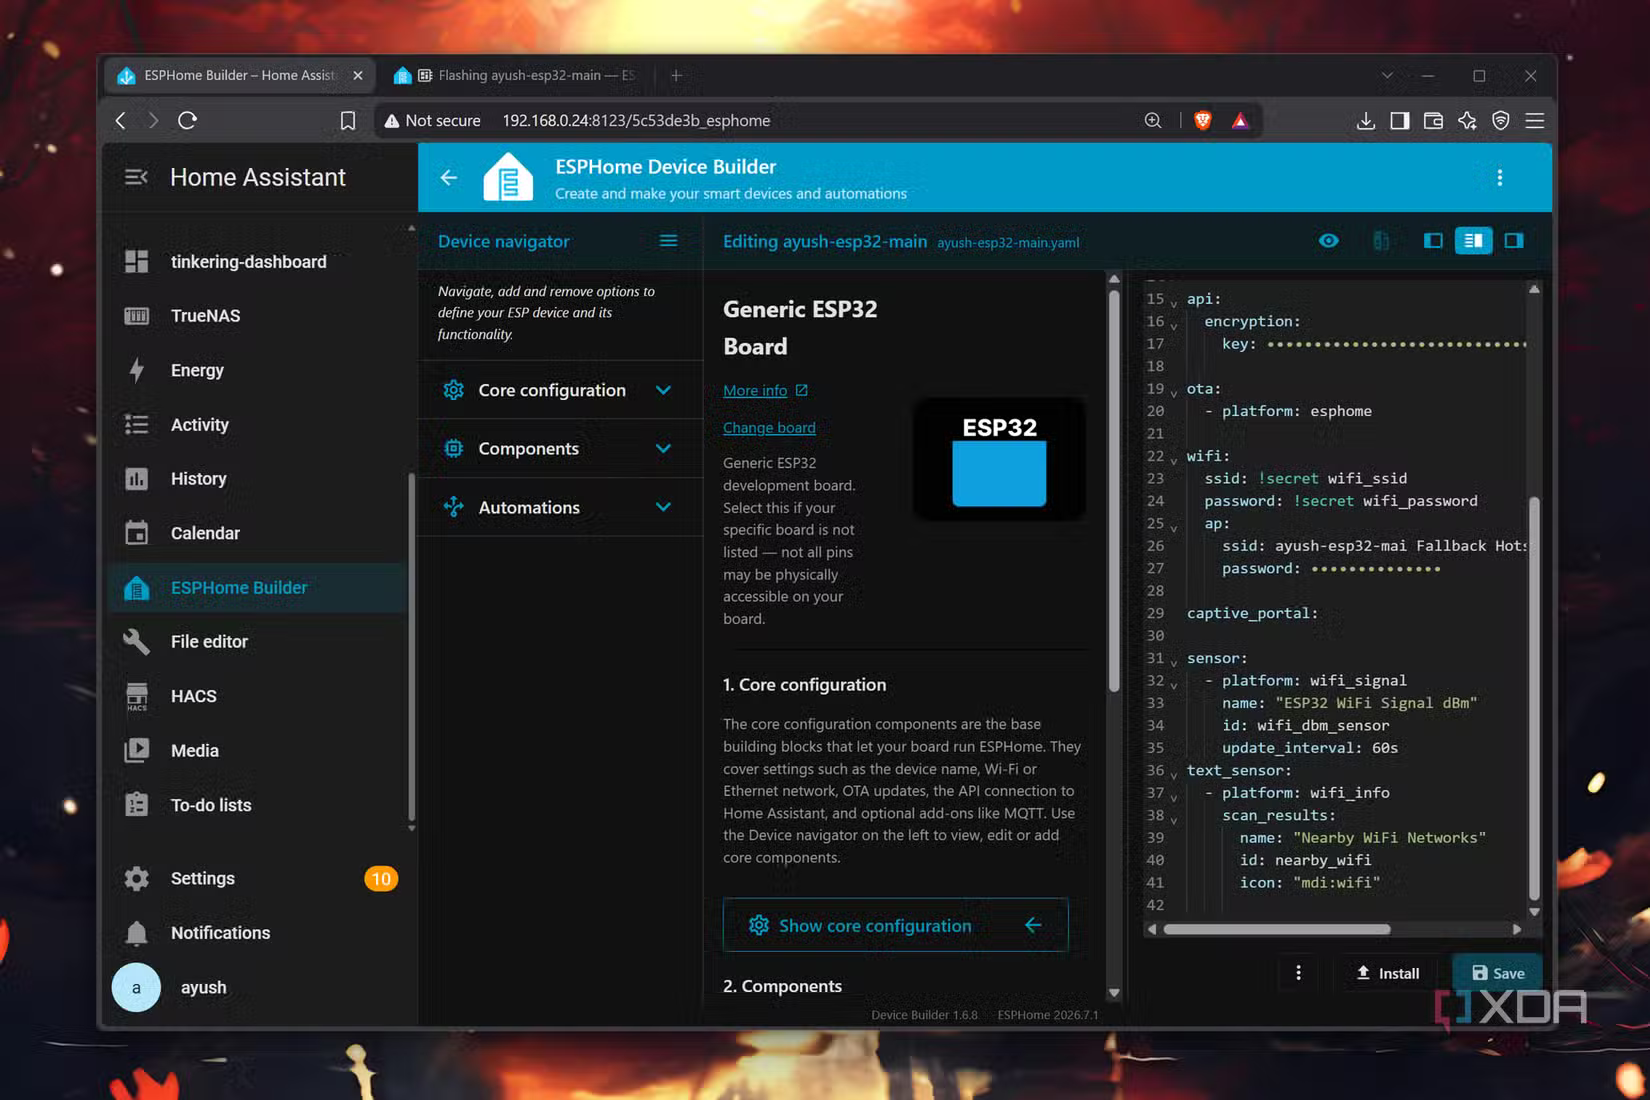Open tinkering-dashboard icon in sidebar
The width and height of the screenshot is (1650, 1100).
(136, 262)
